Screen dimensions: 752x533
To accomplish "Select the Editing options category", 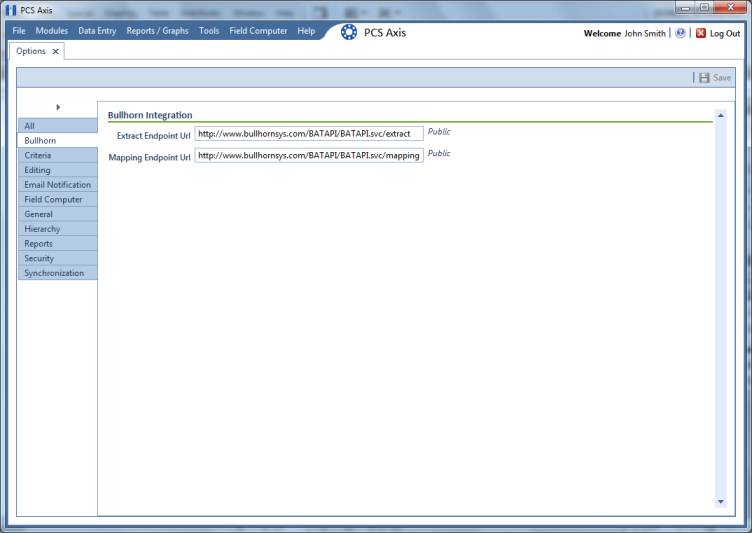I will pos(58,170).
